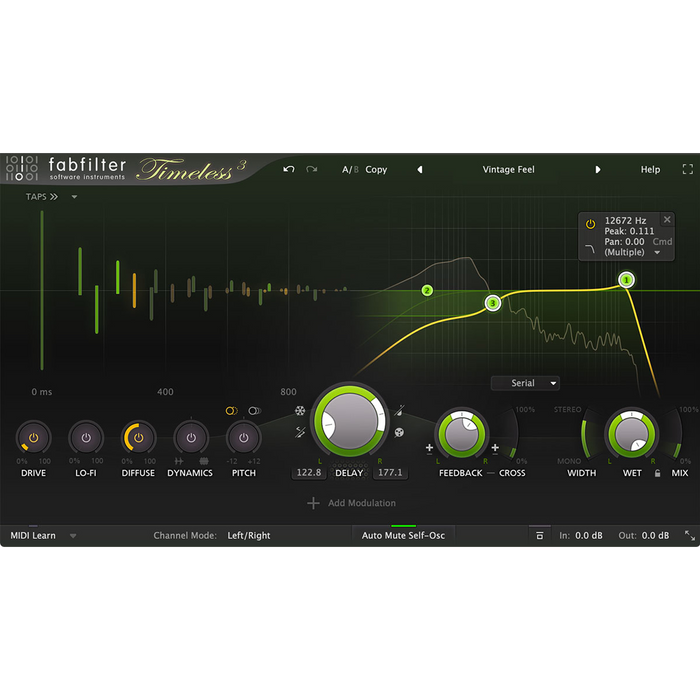Image resolution: width=700 pixels, height=700 pixels.
Task: Click the filter shape icon in band popup
Action: [x=590, y=249]
